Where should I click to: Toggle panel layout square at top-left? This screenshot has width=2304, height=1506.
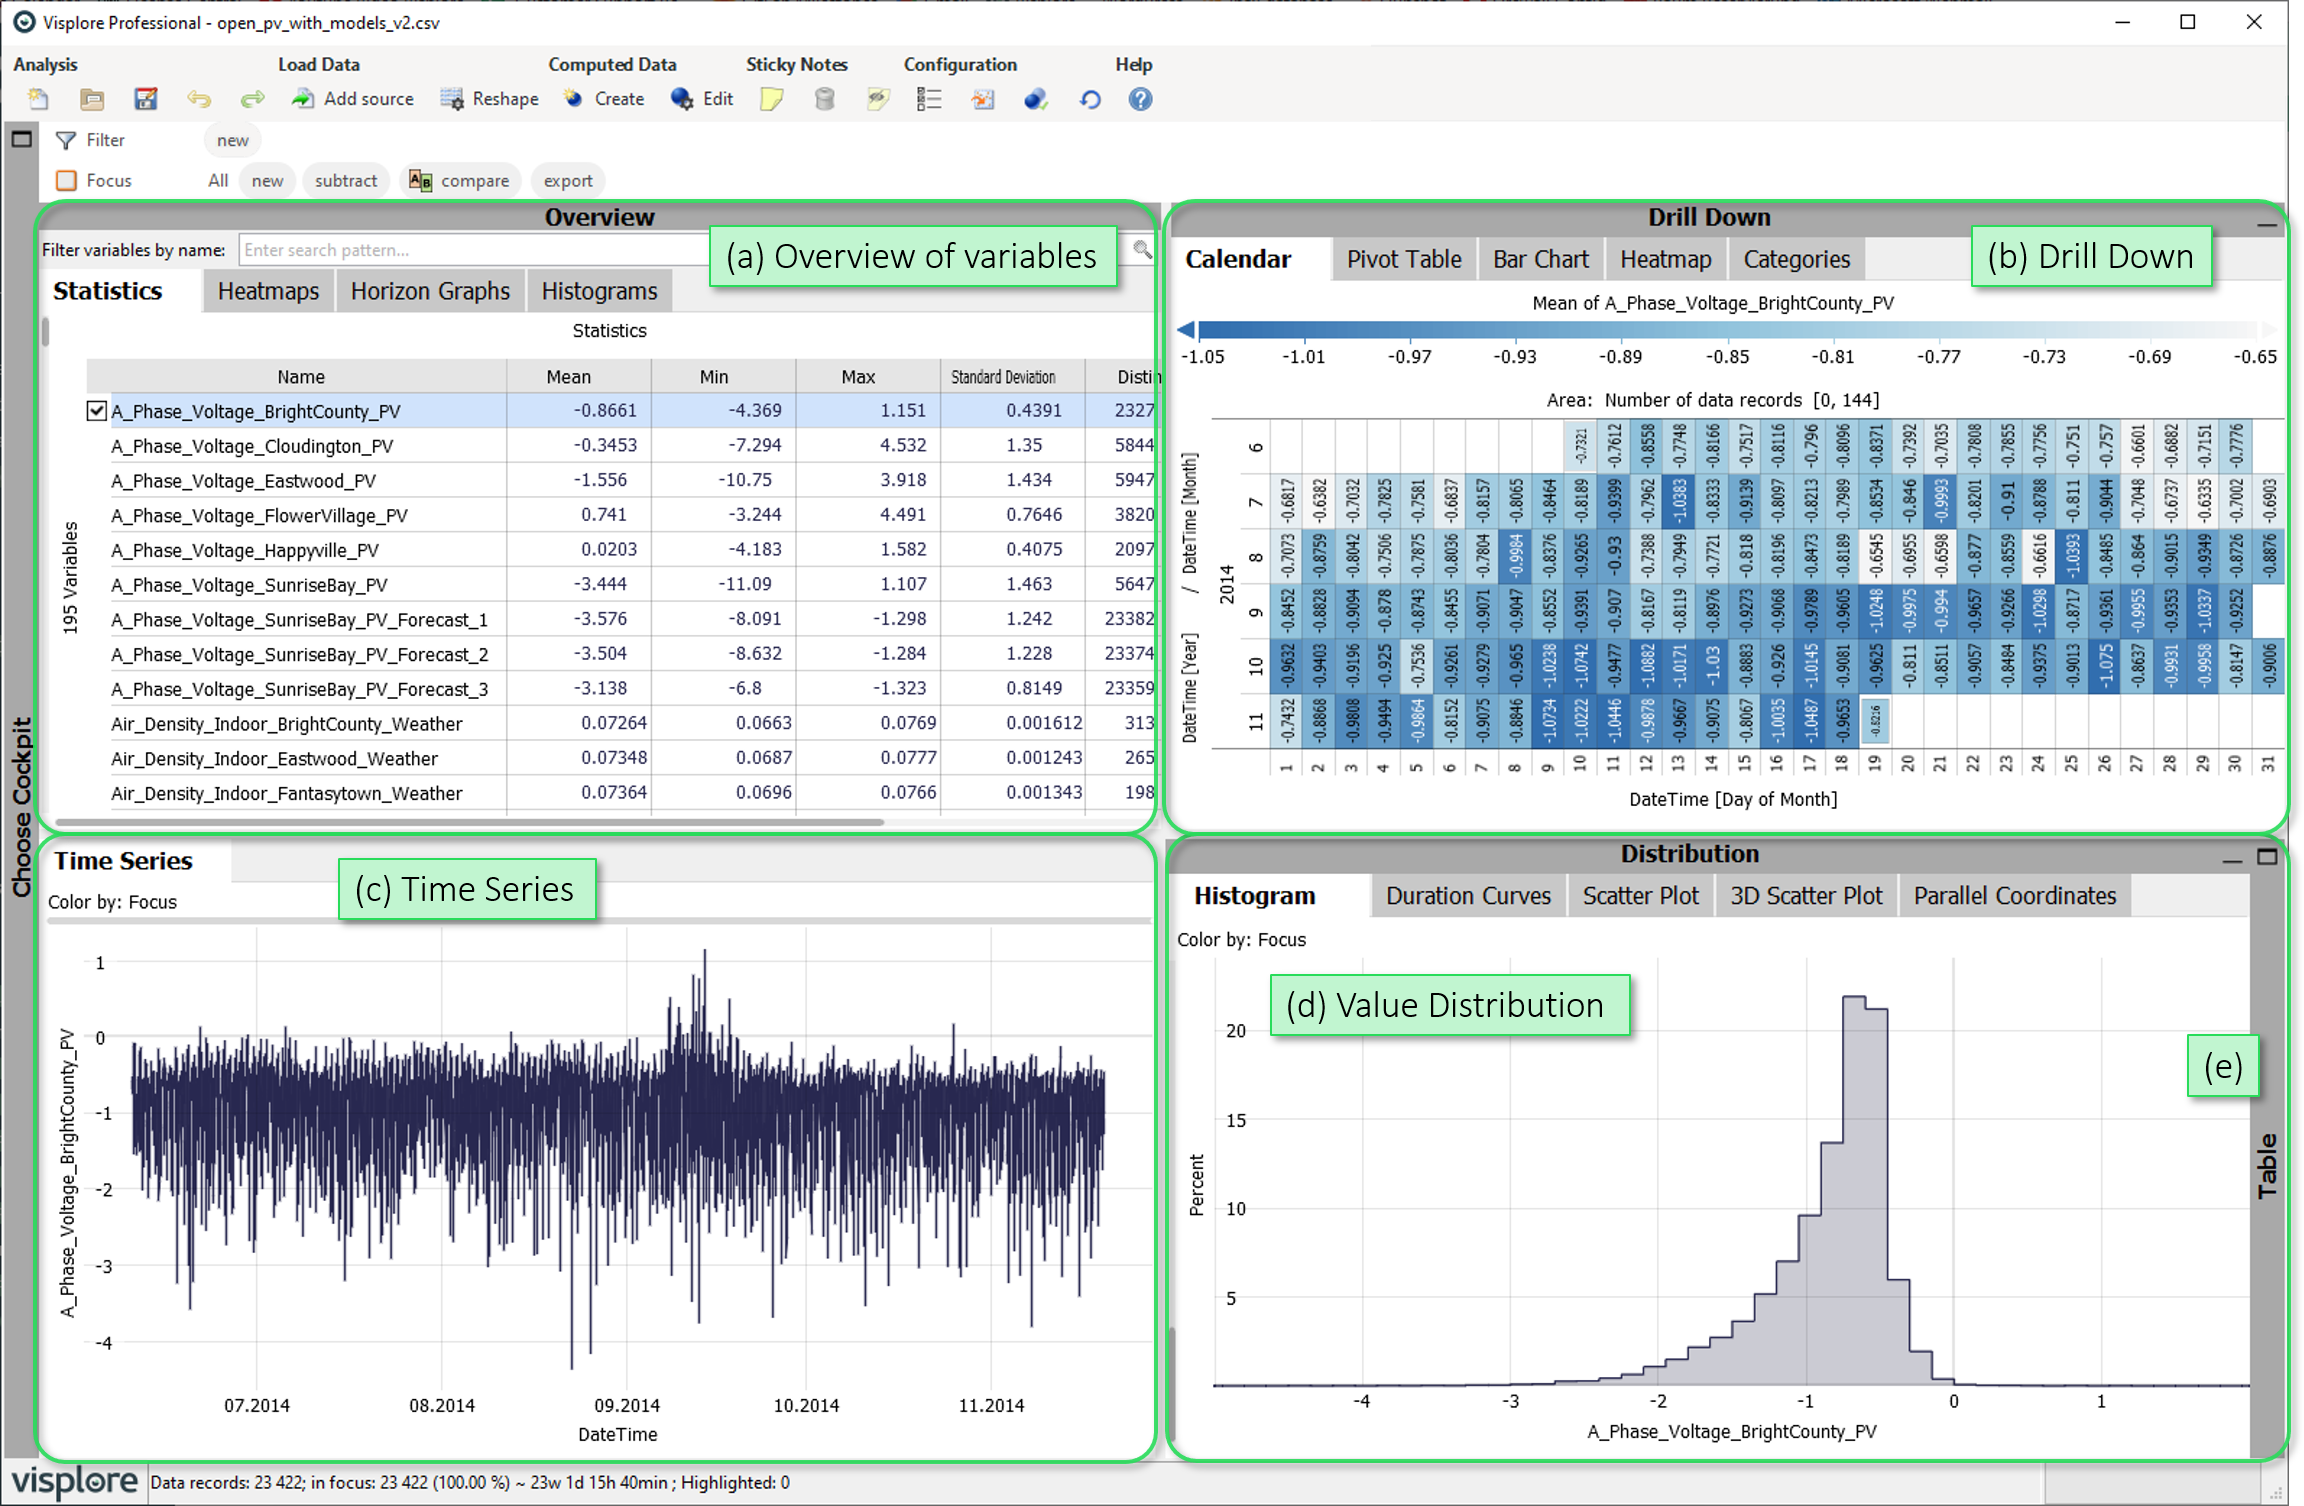click(x=22, y=139)
